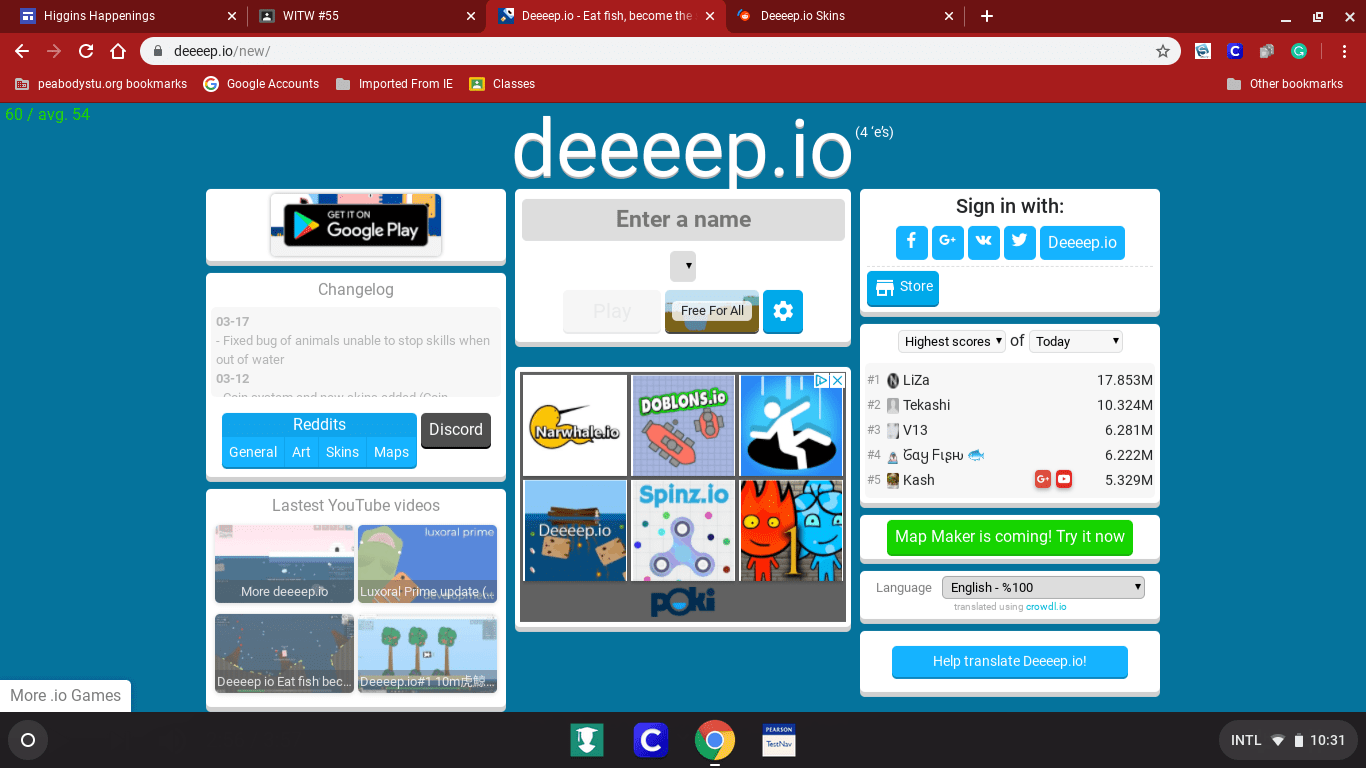Click the Poki logo banner

tap(683, 602)
